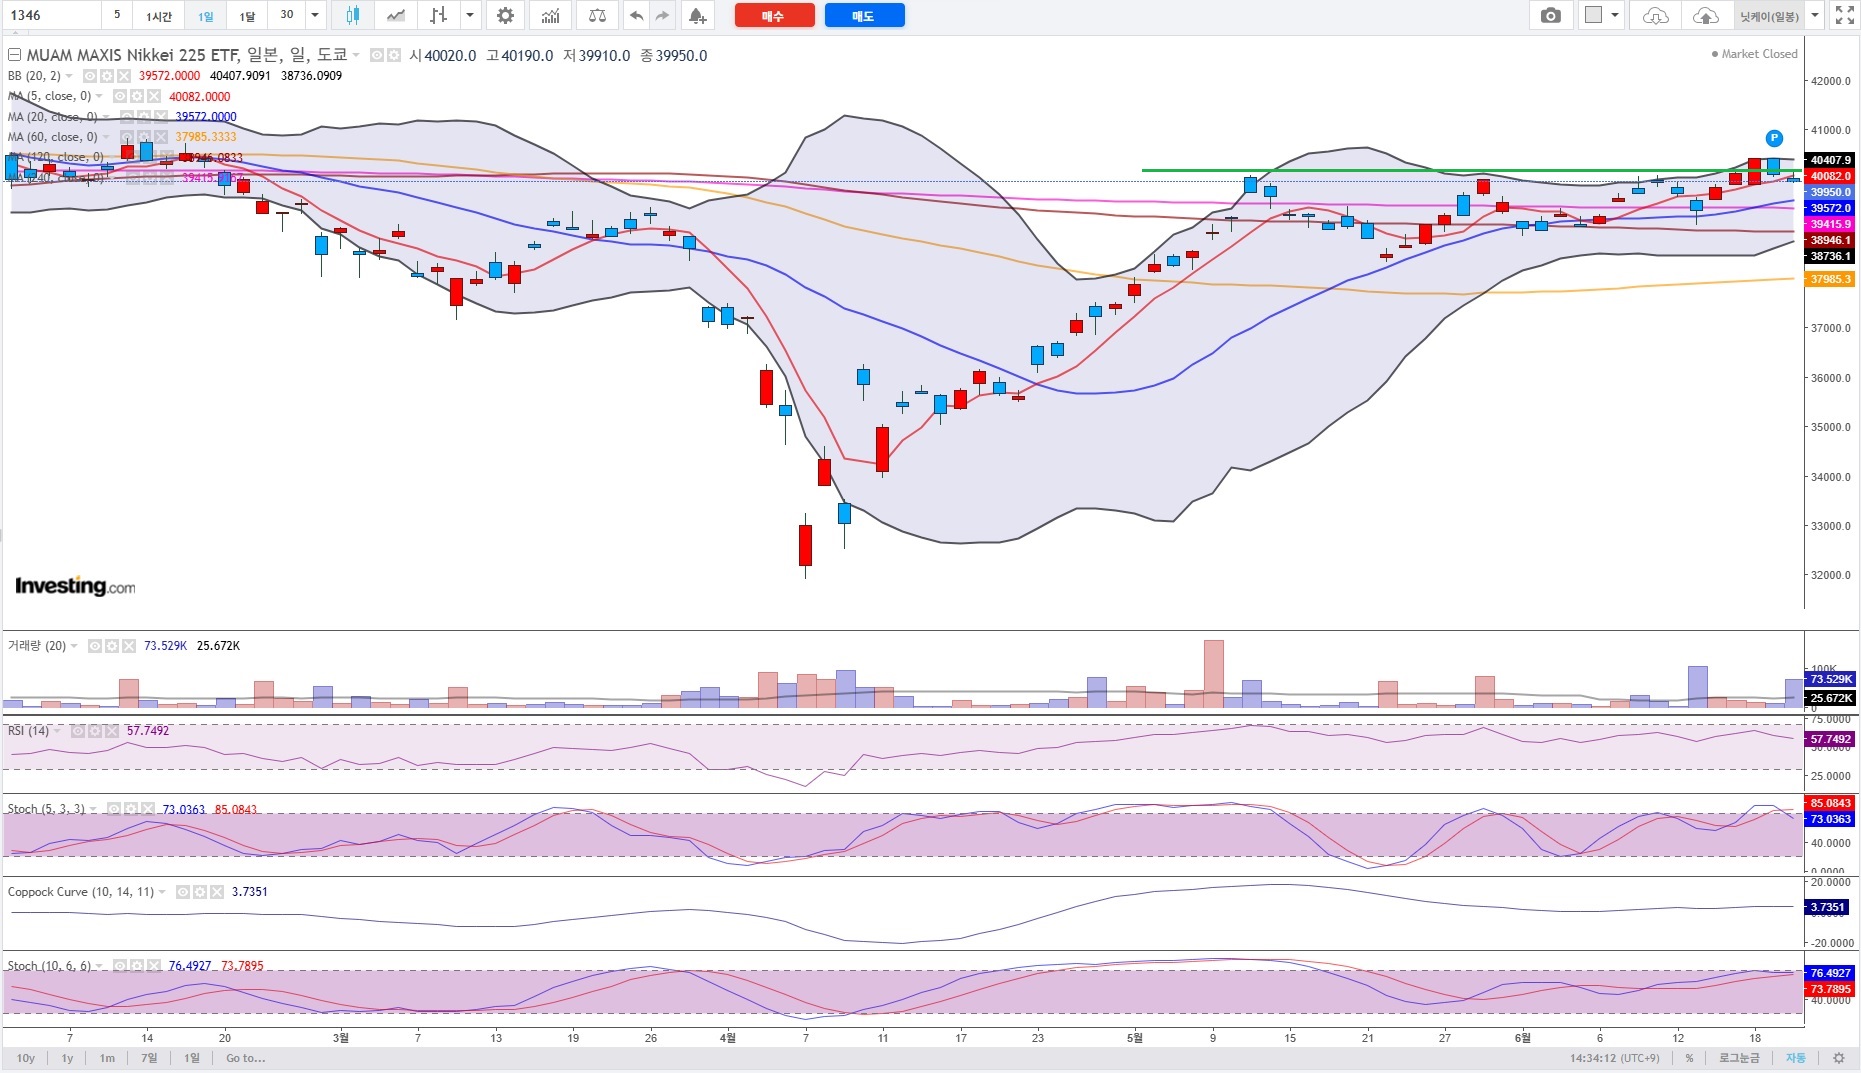Switch to the 1시간 interval
This screenshot has width=1861, height=1073.
[159, 16]
